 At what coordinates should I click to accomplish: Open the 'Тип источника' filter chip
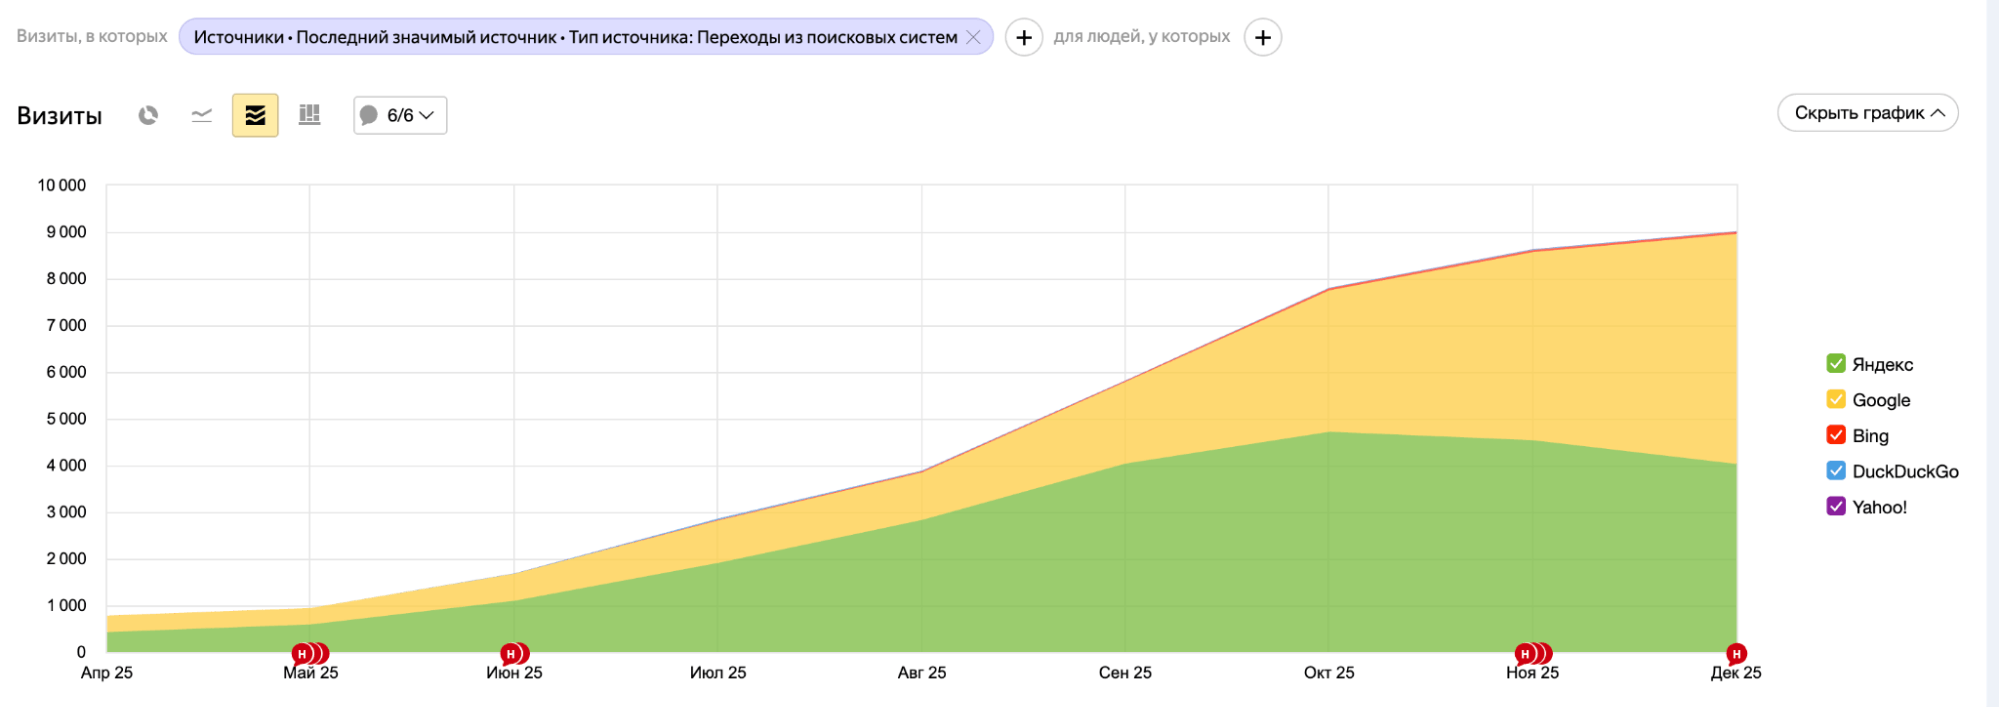pyautogui.click(x=575, y=37)
